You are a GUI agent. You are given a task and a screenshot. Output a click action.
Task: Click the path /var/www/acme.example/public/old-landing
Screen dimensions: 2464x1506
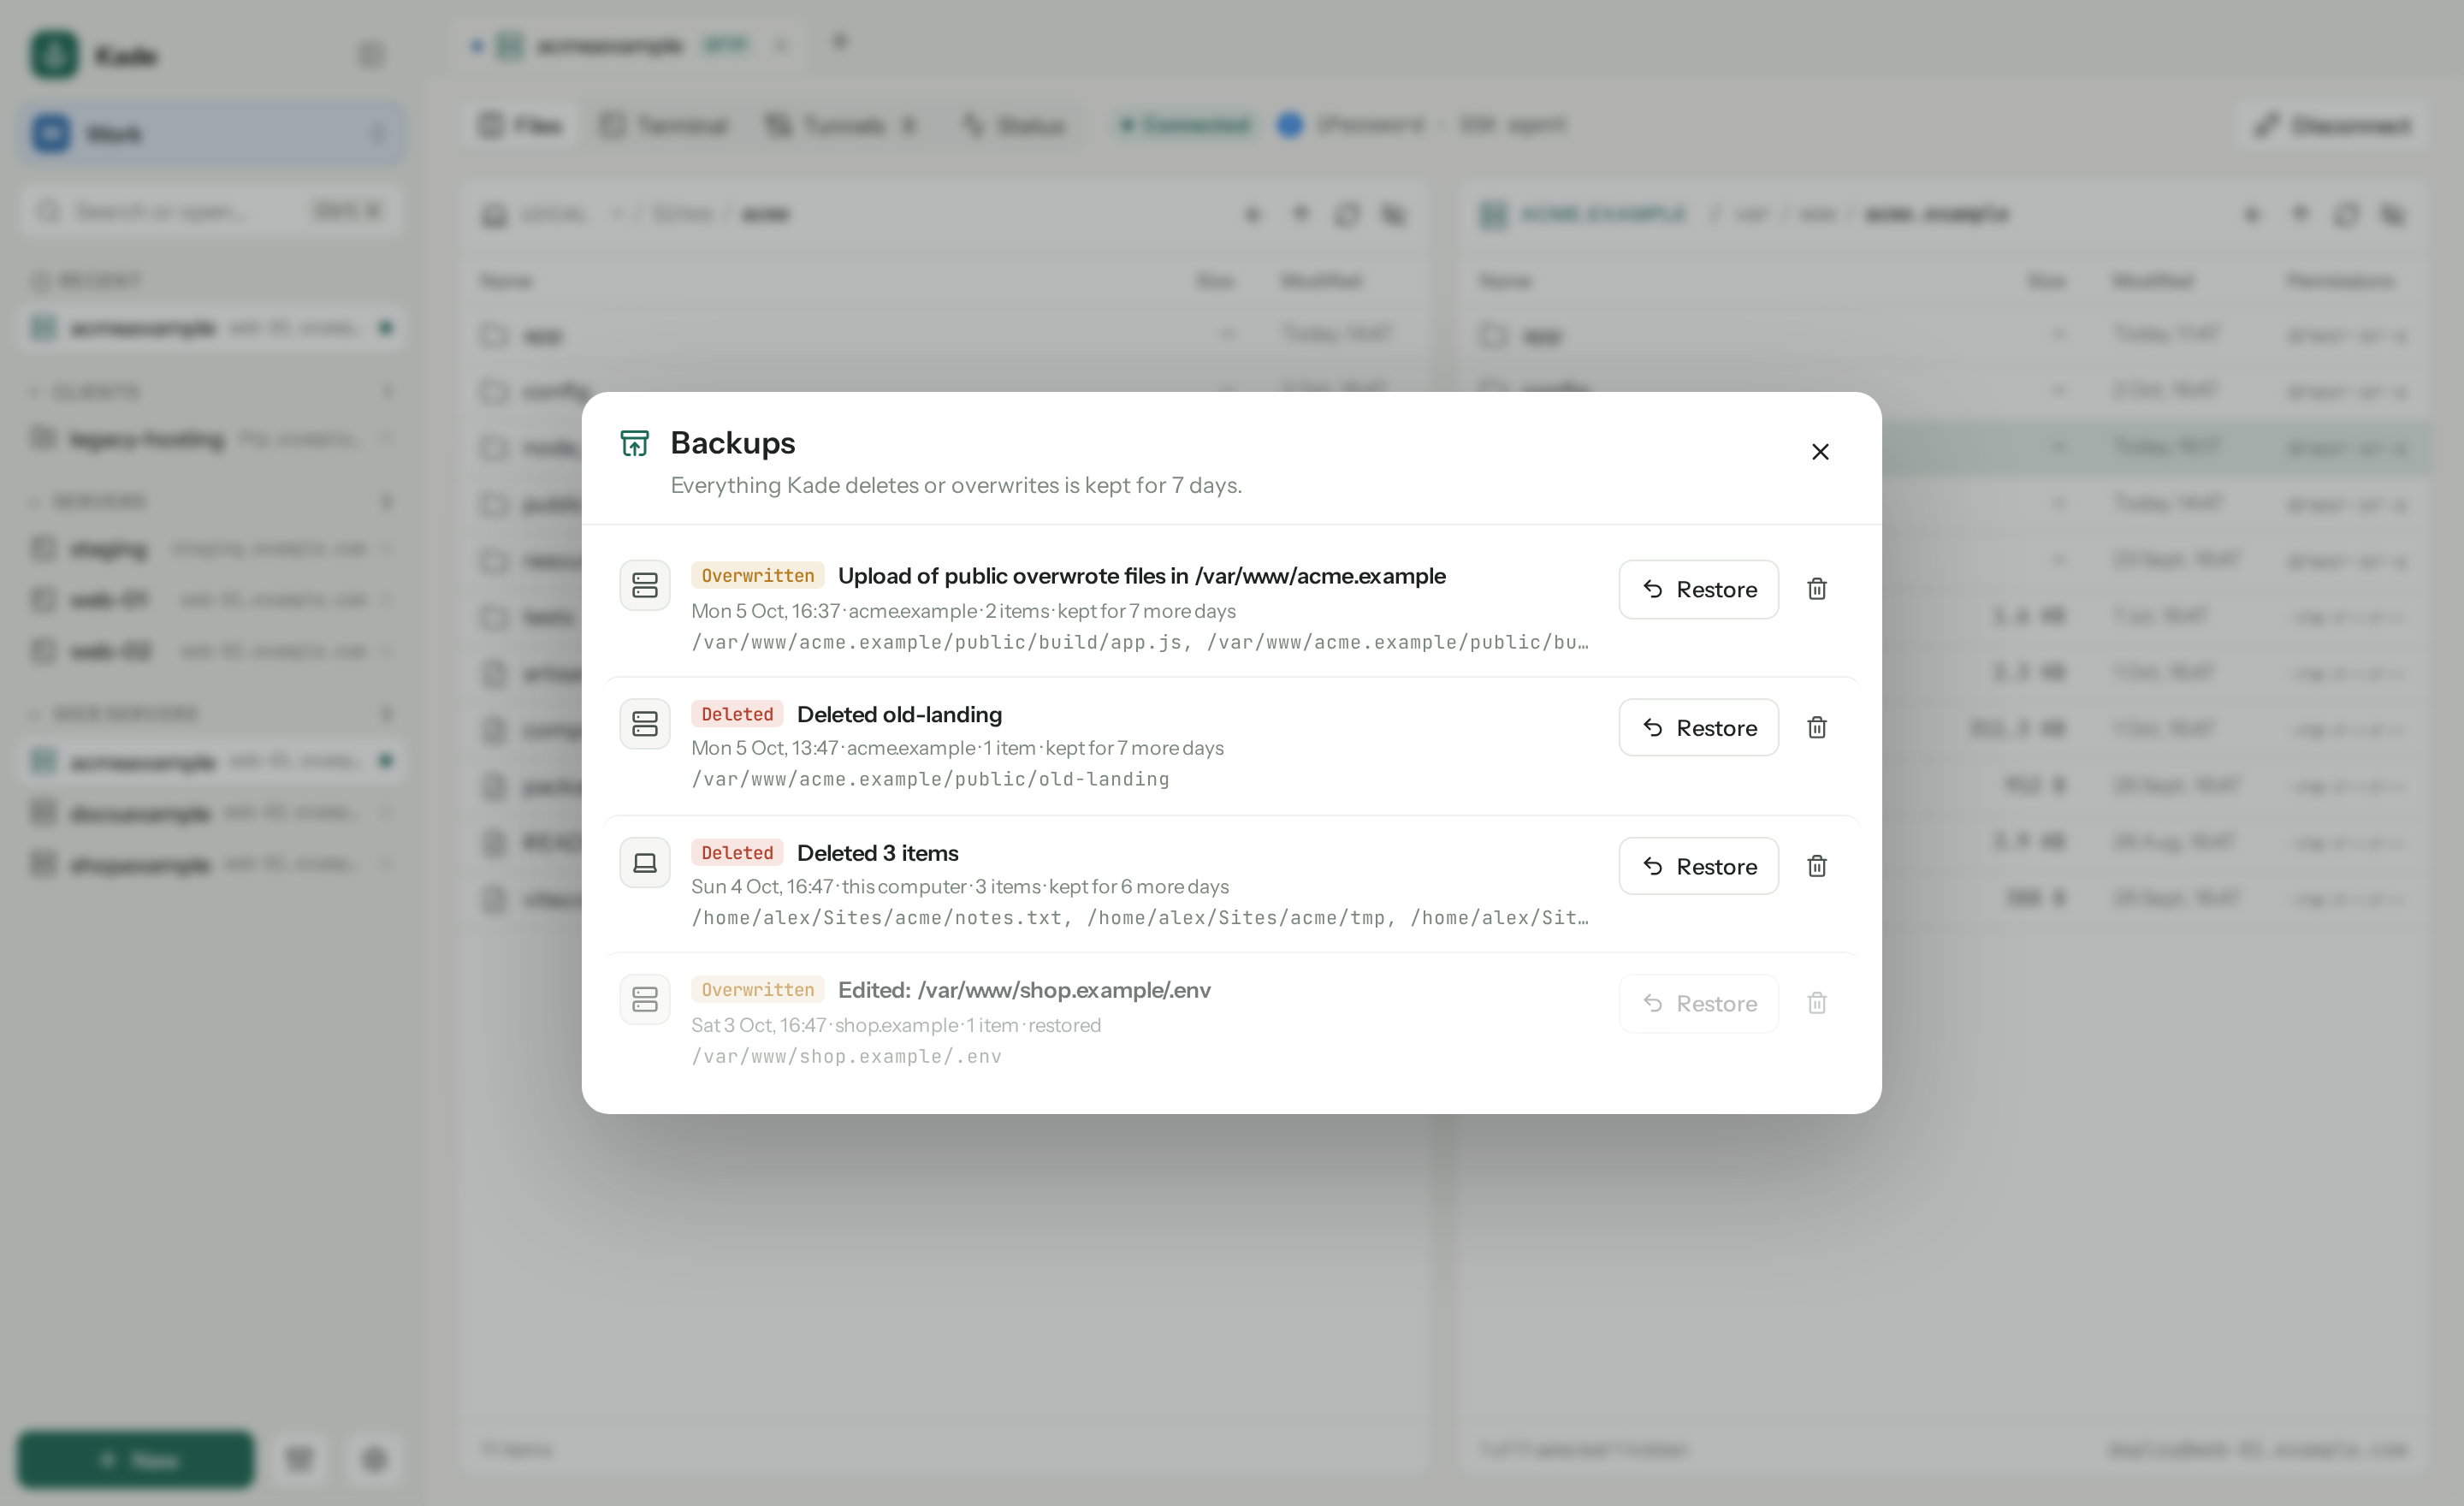point(930,779)
